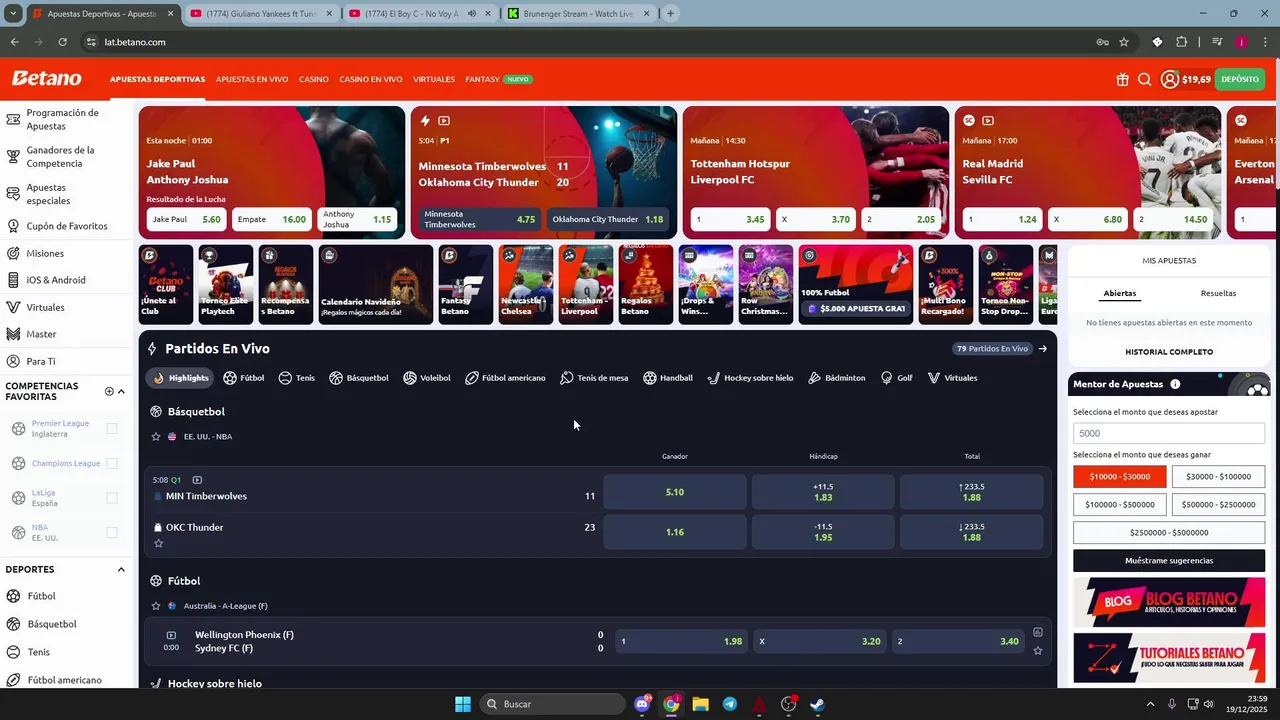Tick the Champions League favorite checkbox
Screen dimensions: 1280x720
pyautogui.click(x=112, y=463)
